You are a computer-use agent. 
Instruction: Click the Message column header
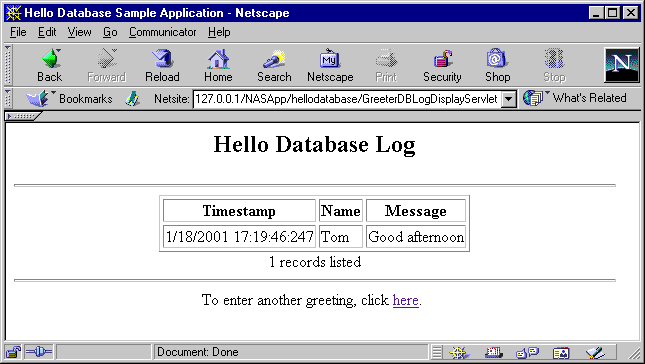point(416,211)
